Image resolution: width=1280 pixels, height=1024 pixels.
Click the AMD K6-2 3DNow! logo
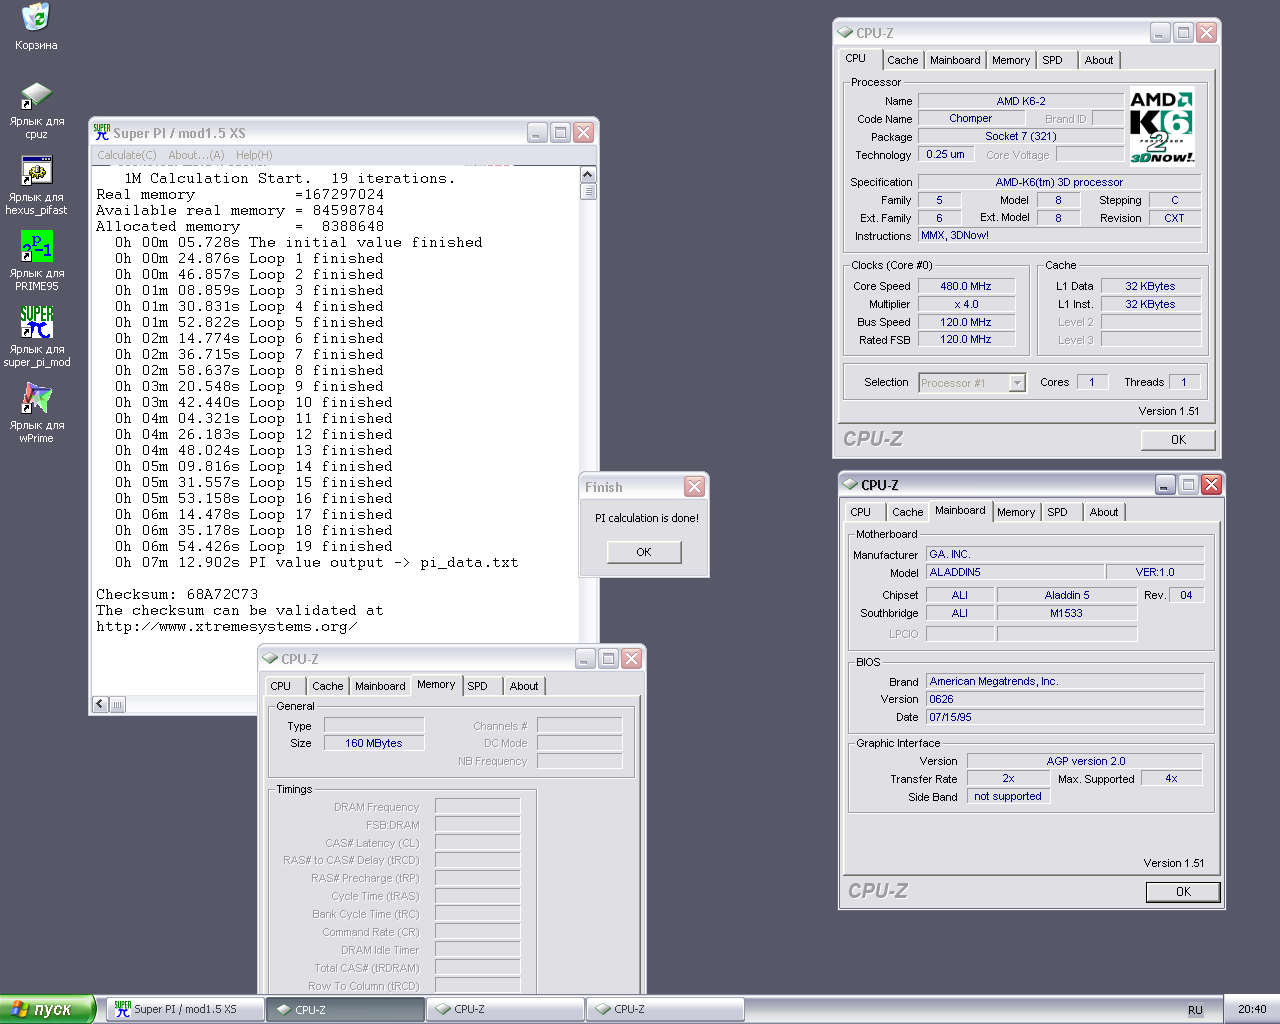coord(1161,127)
